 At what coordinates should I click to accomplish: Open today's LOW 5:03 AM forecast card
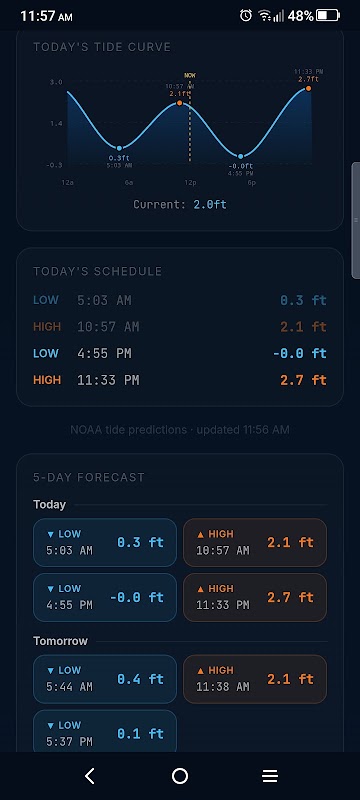coord(105,542)
